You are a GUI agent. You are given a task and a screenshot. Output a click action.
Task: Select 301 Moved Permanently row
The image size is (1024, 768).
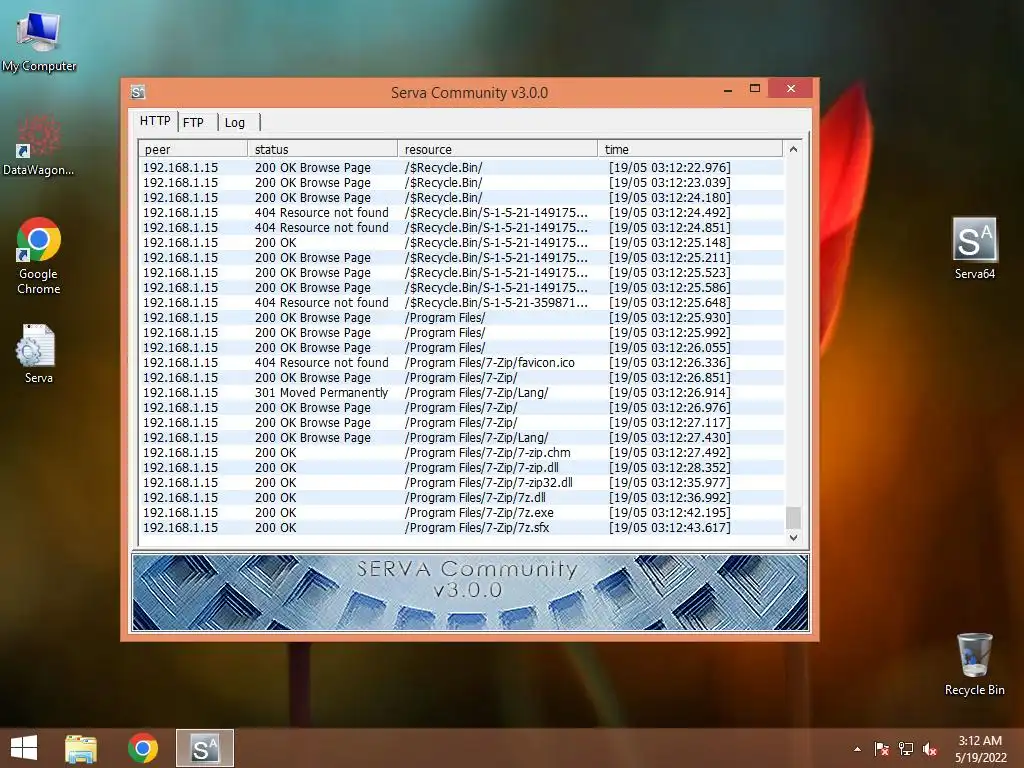click(462, 392)
